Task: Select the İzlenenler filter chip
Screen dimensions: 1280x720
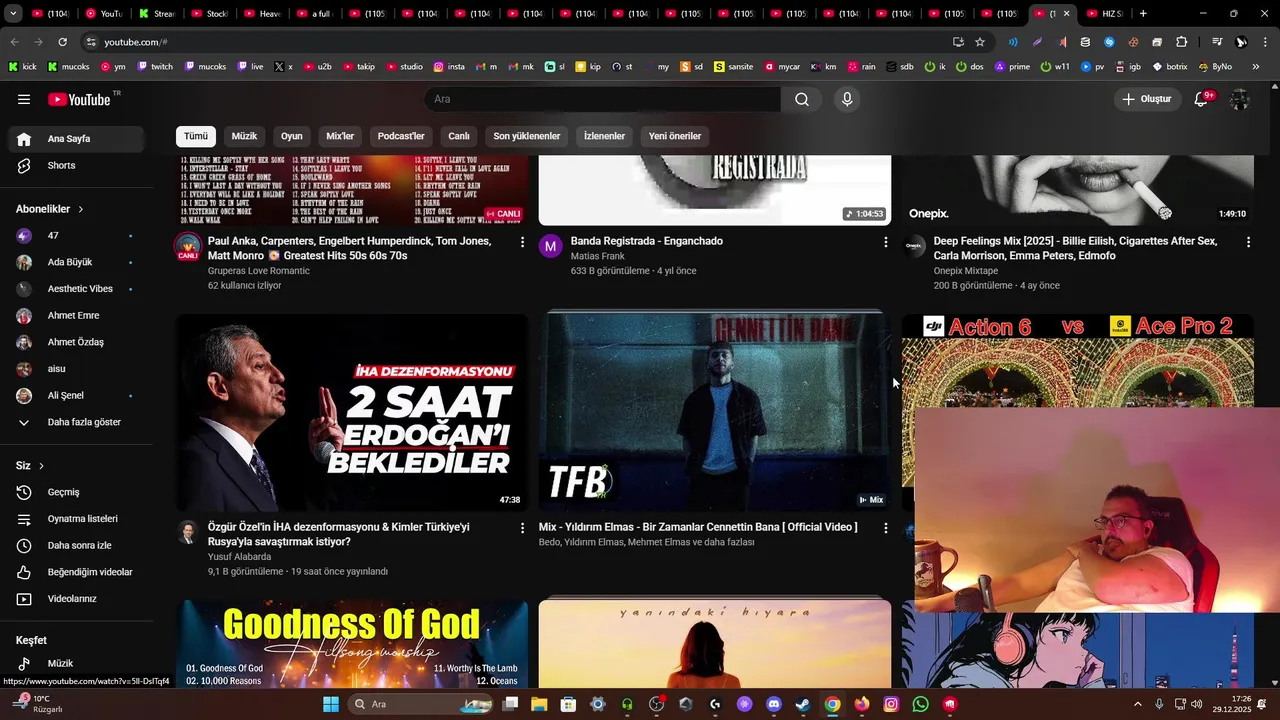Action: [604, 136]
